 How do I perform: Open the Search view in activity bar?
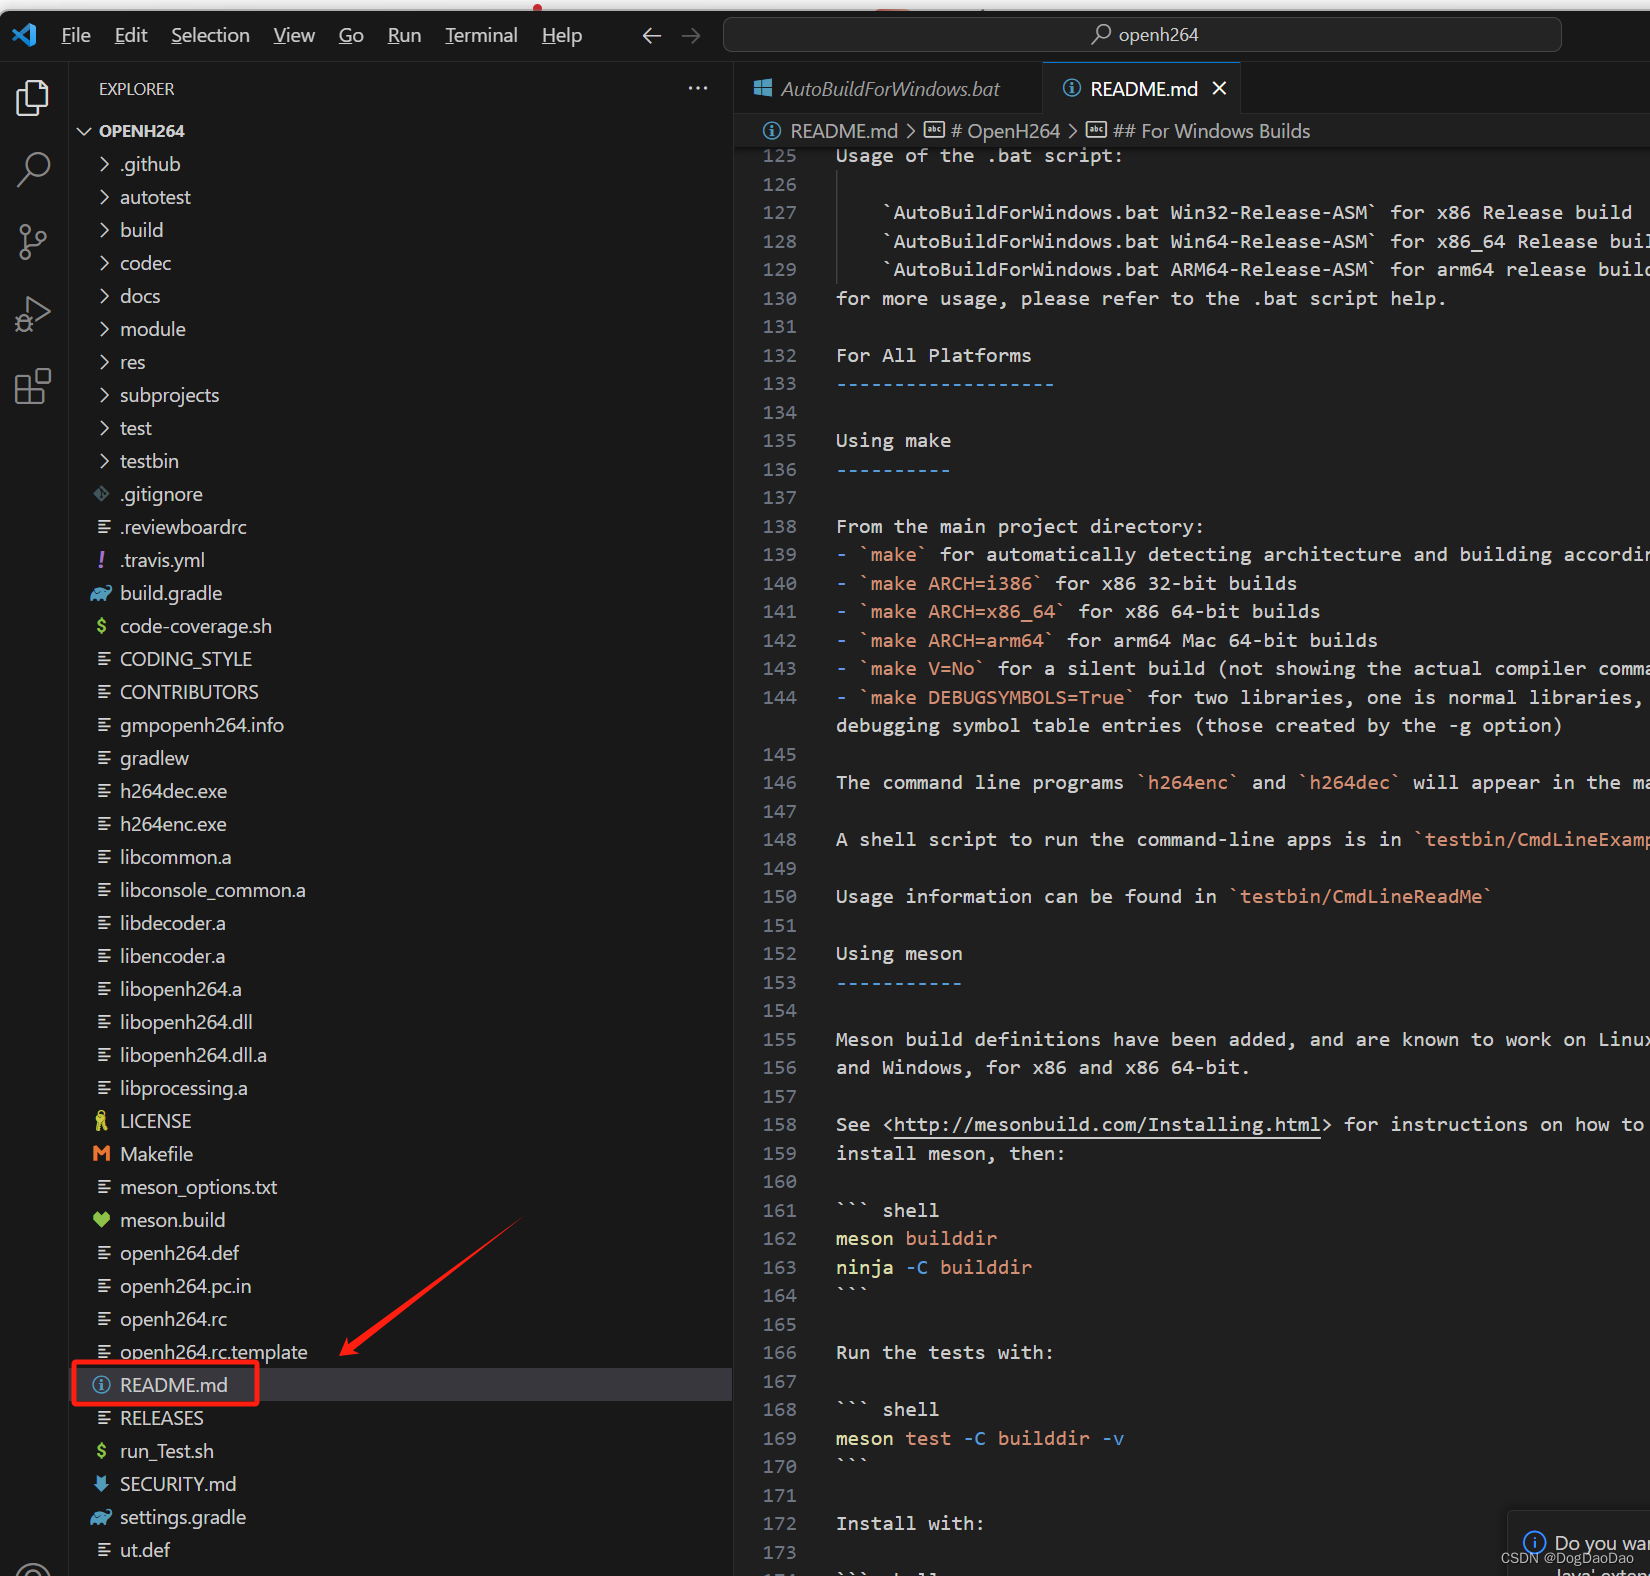pos(33,170)
